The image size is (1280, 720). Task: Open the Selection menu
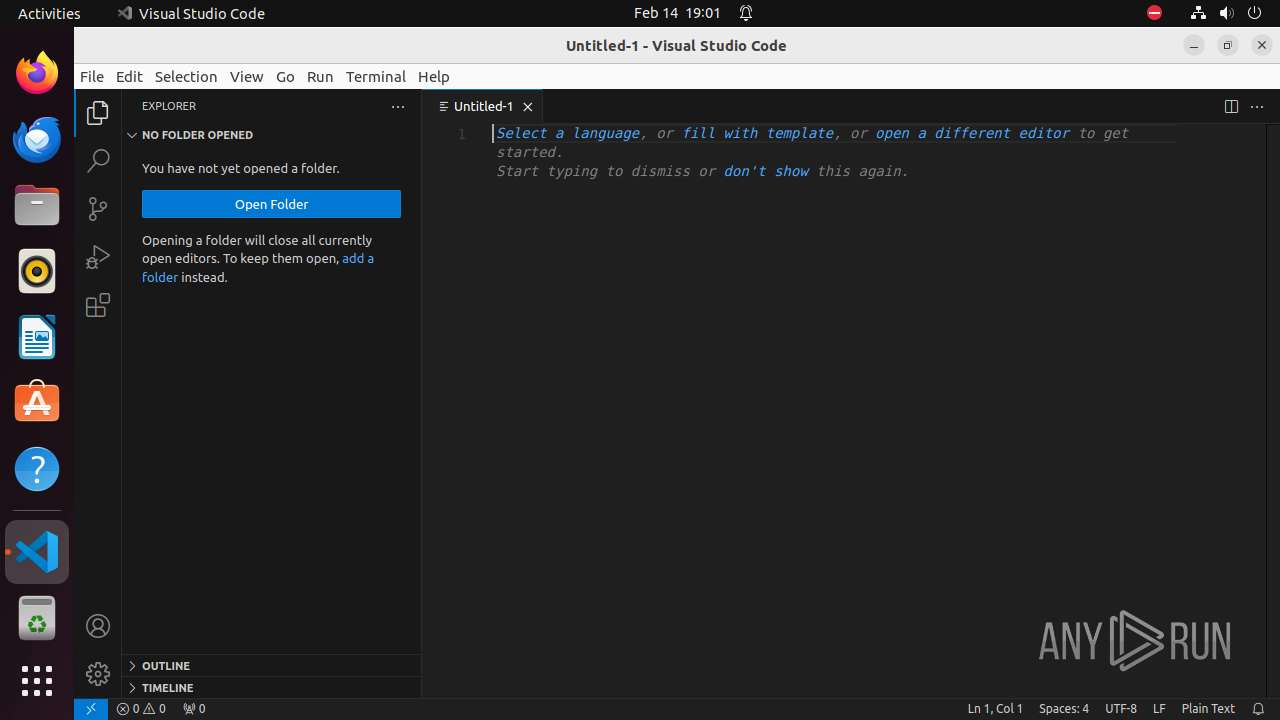(186, 77)
